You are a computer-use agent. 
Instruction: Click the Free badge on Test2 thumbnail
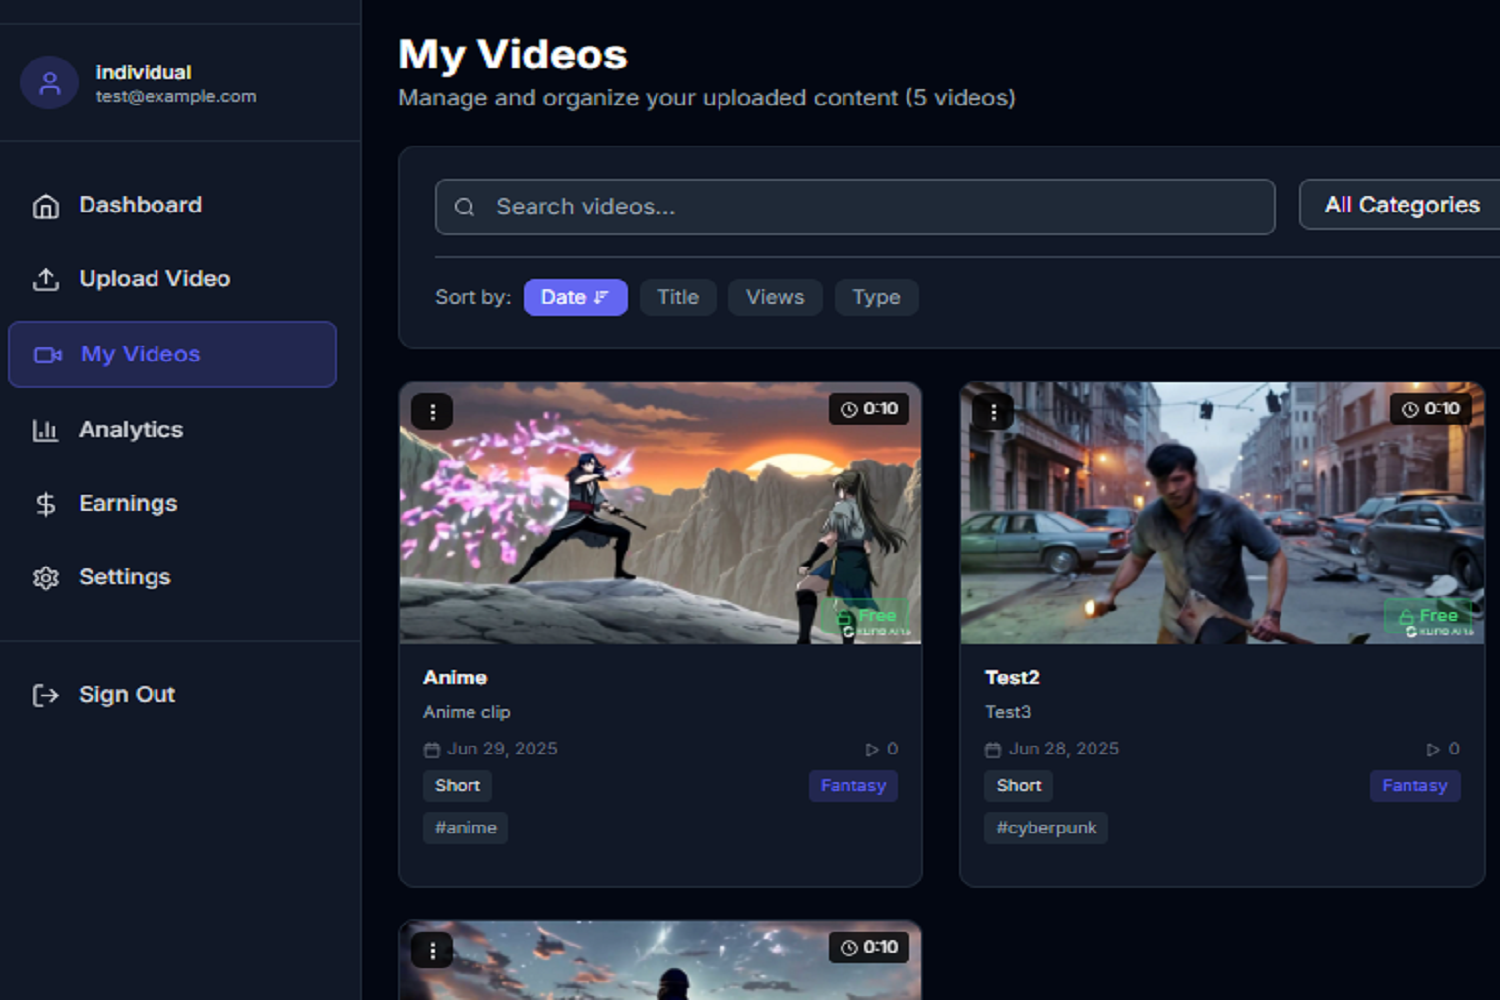pos(1427,616)
